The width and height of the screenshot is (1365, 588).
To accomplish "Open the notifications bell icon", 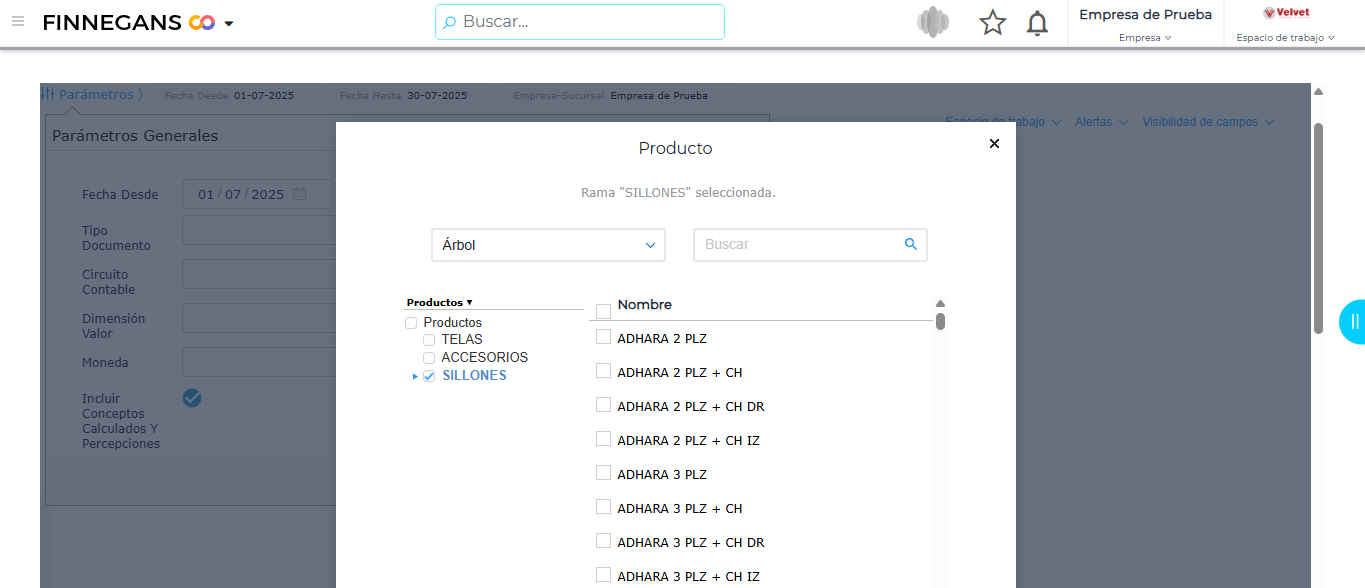I will click(x=1038, y=23).
